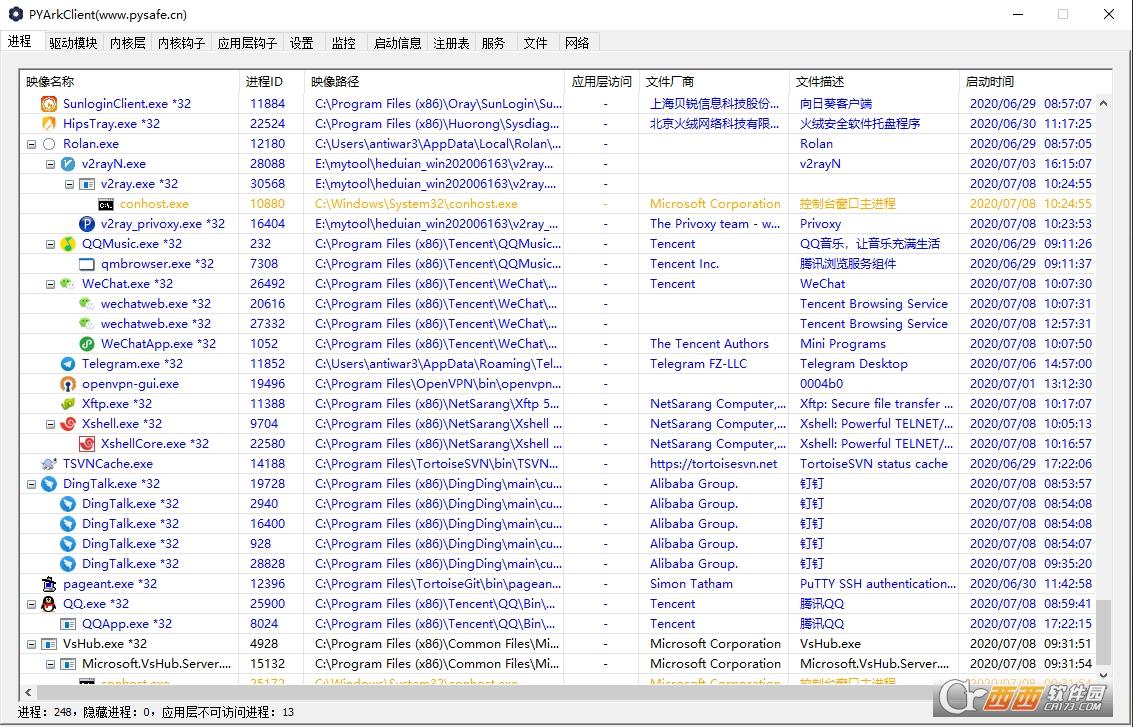Screen dimensions: 1133x727
Task: Click the QQ.exe penguin icon
Action: (48, 604)
